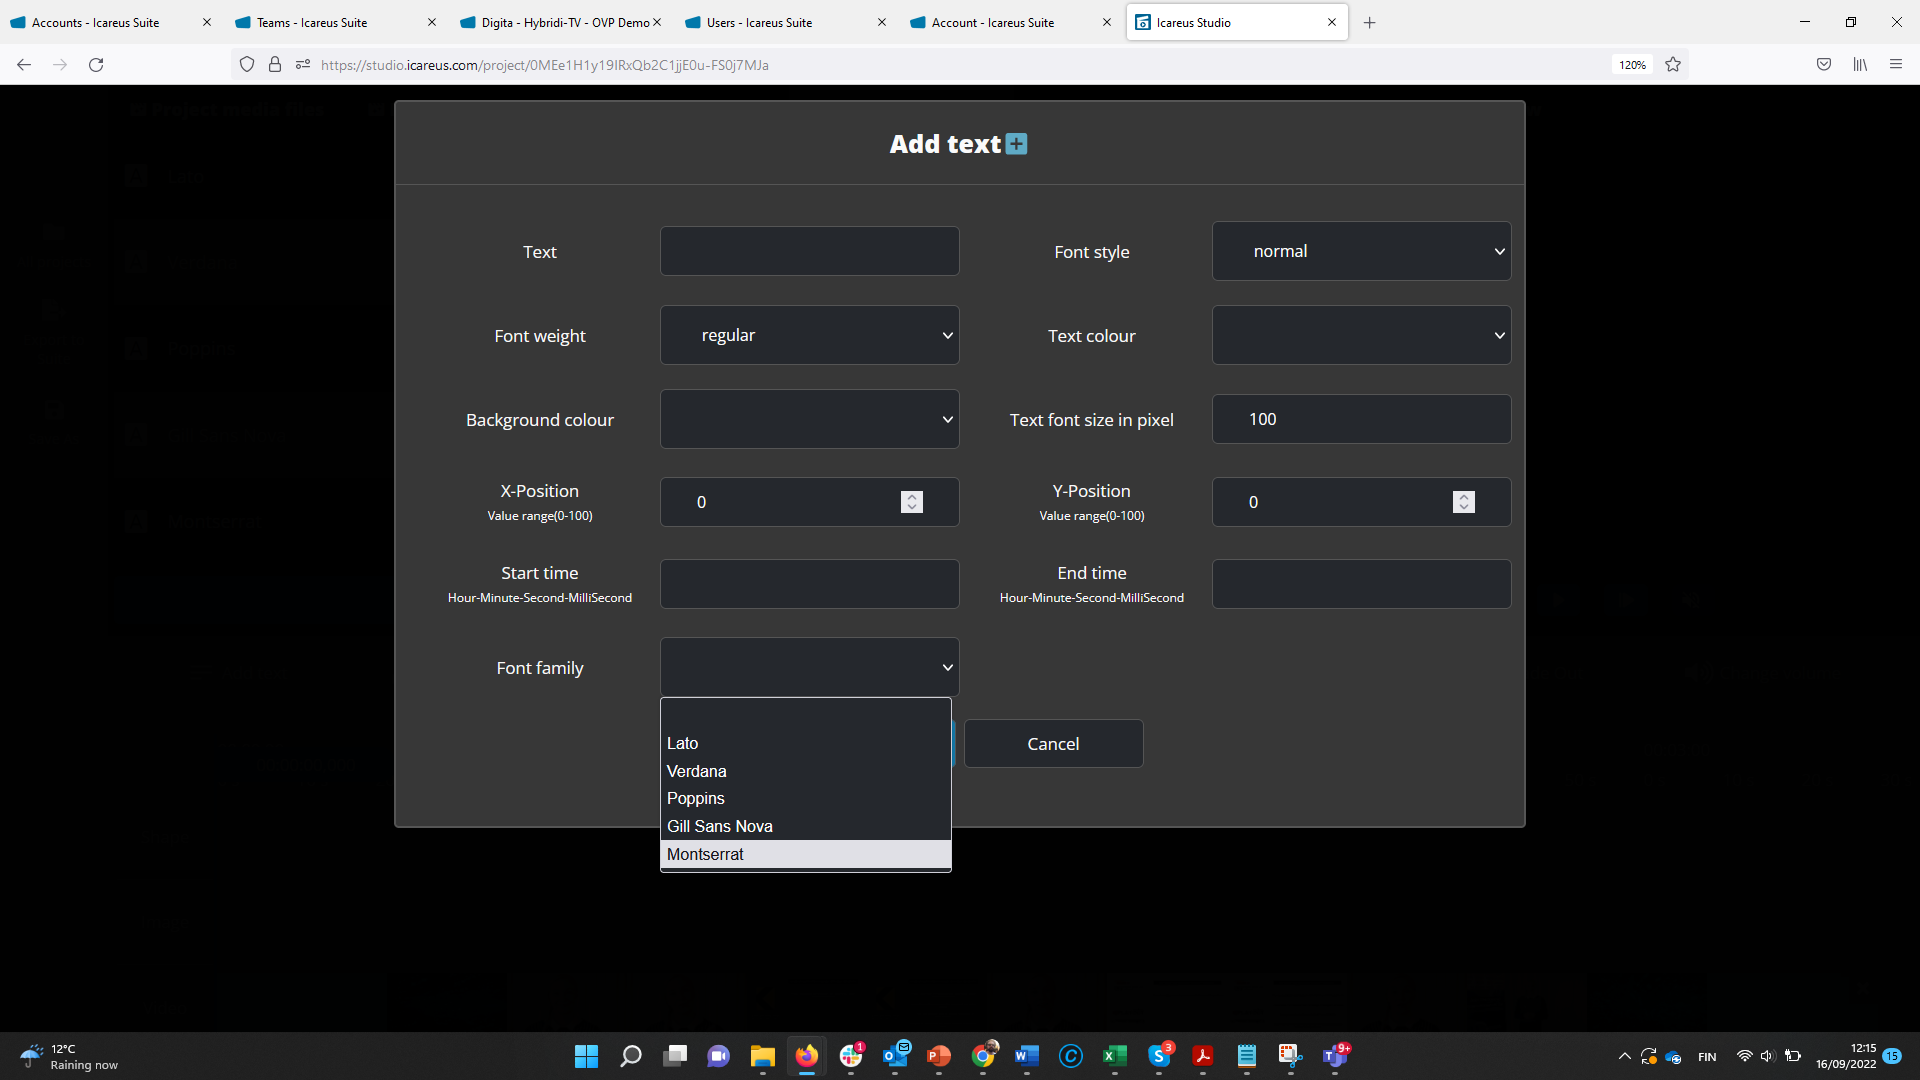The image size is (1920, 1080).
Task: Increase Y-Position value with the stepper arrow
Action: [1463, 496]
